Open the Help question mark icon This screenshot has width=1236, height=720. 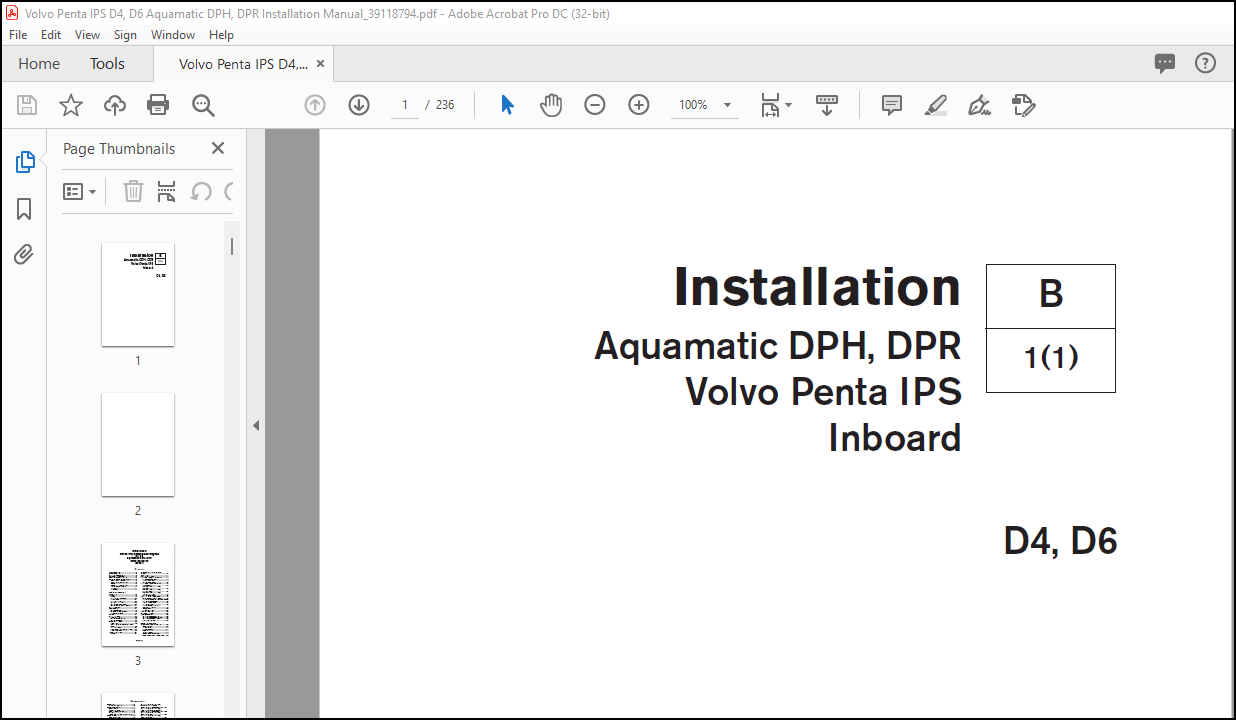[x=1206, y=63]
